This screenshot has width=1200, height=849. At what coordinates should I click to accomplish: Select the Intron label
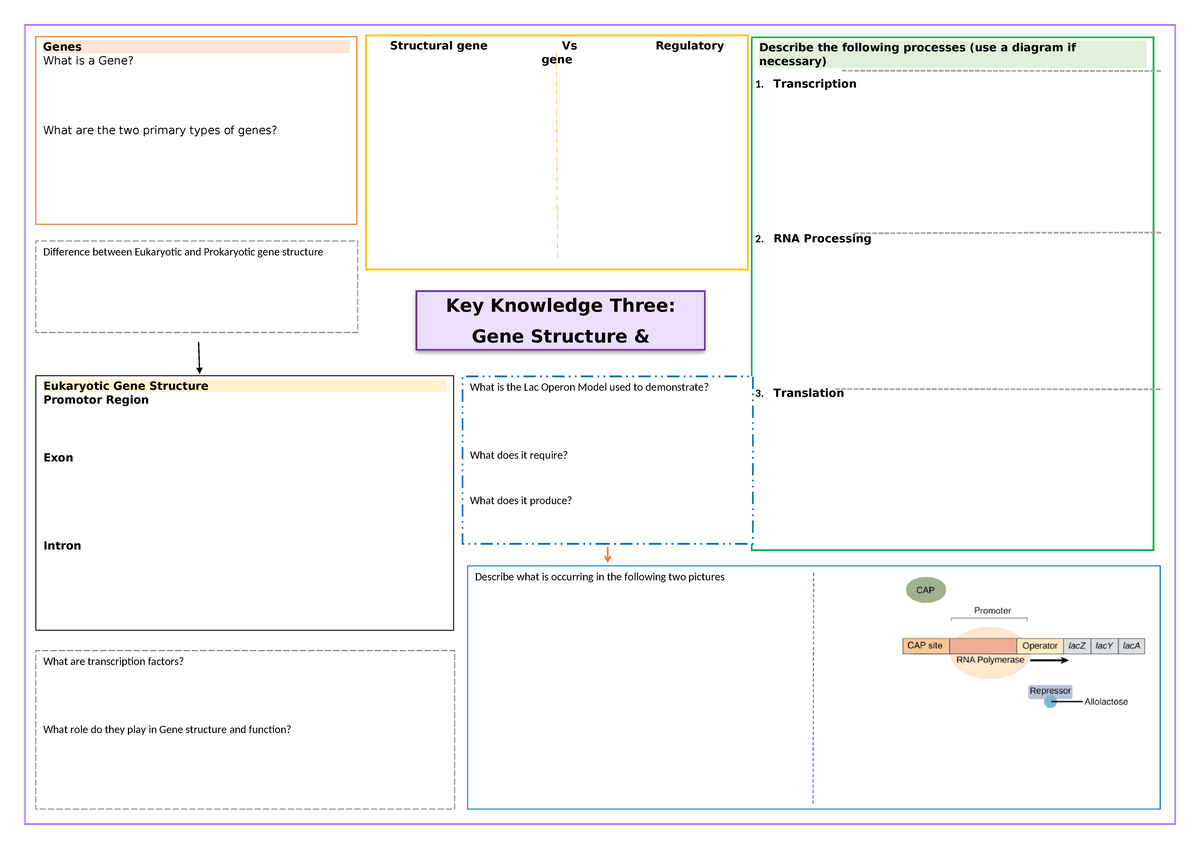click(62, 546)
